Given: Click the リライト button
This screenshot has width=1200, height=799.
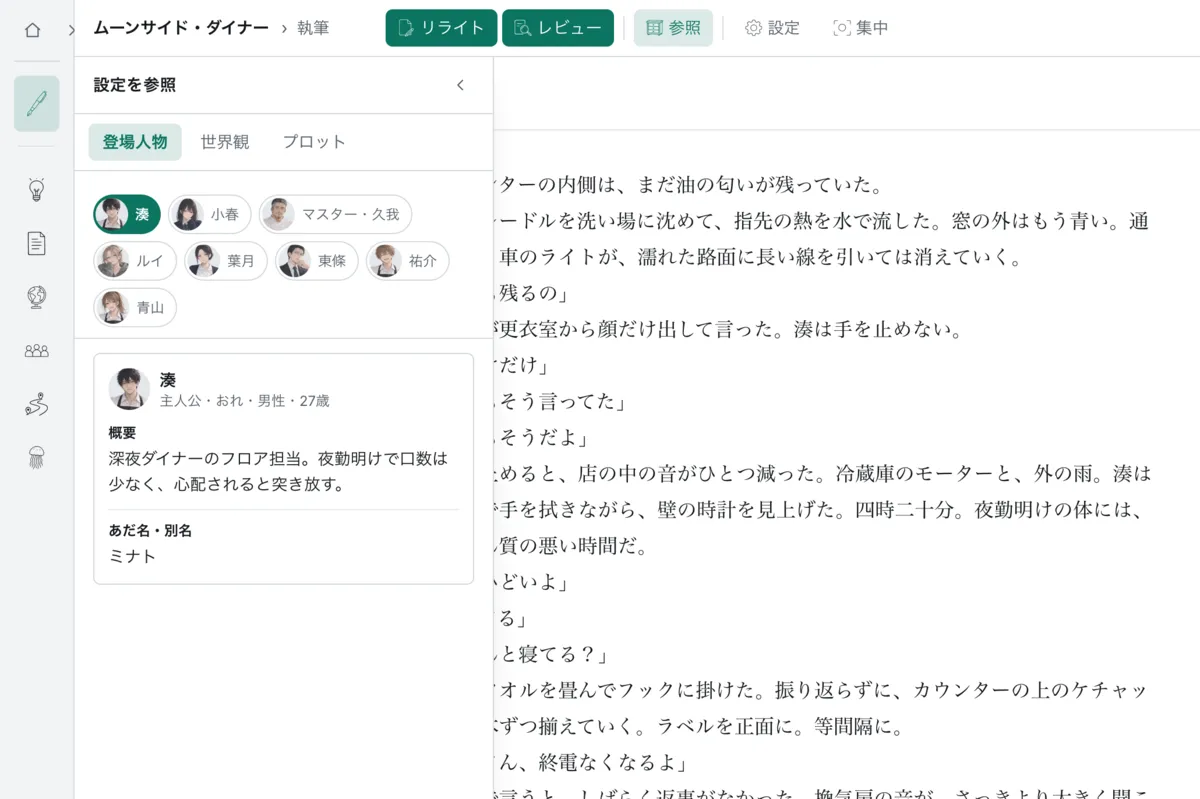Looking at the screenshot, I should [441, 28].
